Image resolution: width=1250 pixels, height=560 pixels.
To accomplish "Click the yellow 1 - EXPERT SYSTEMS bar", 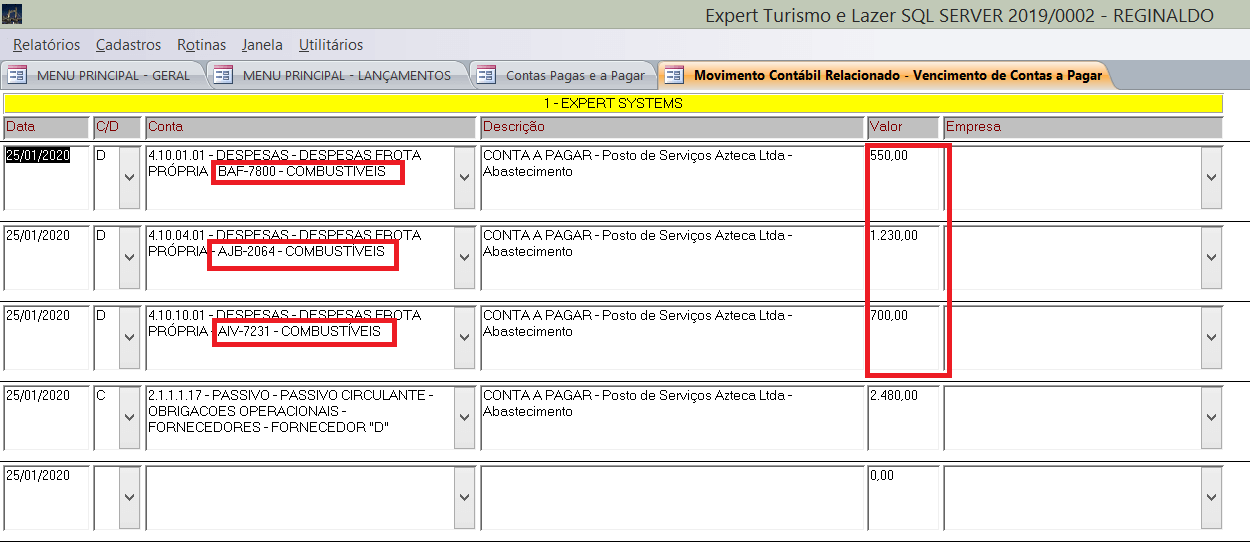I will pos(613,103).
